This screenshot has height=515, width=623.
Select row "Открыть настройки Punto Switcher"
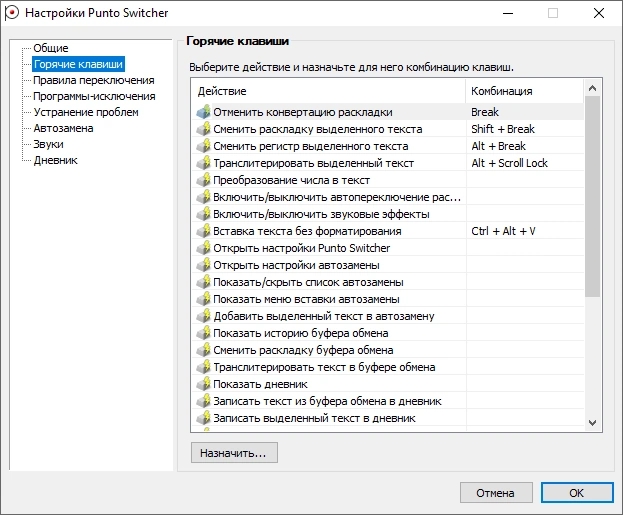(x=388, y=248)
